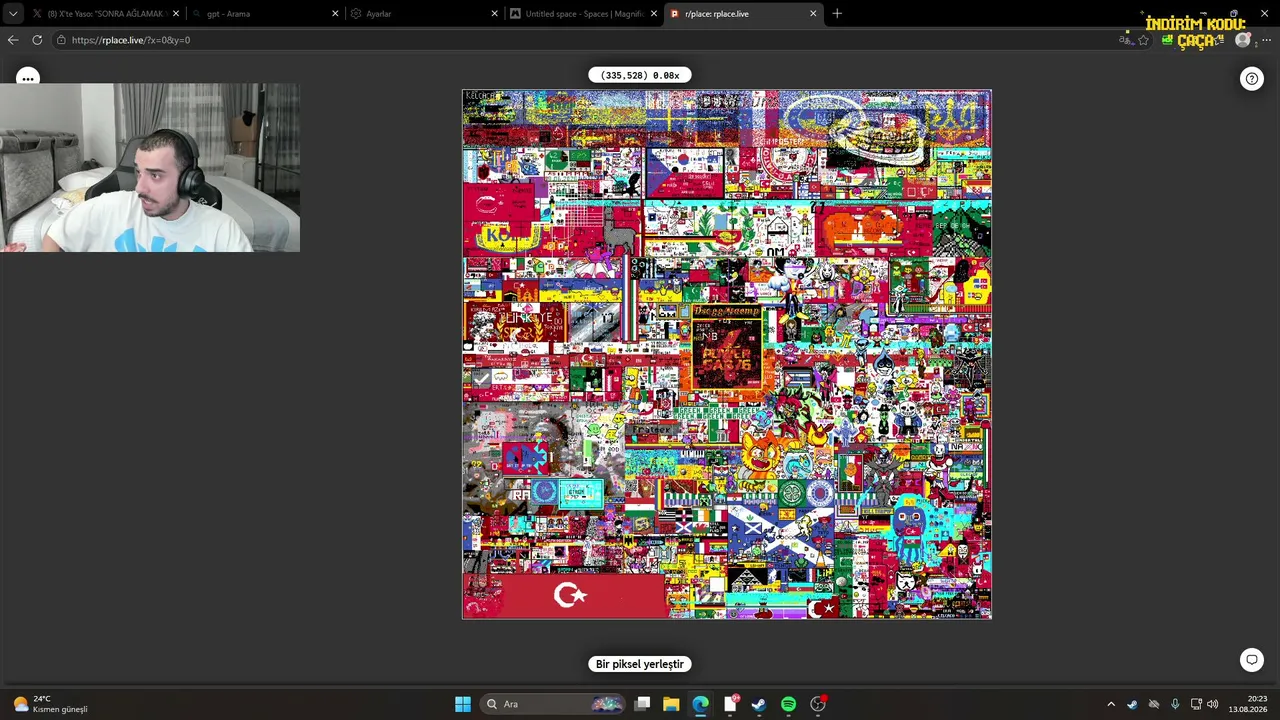Add this page to favorites with star icon

(x=1143, y=40)
